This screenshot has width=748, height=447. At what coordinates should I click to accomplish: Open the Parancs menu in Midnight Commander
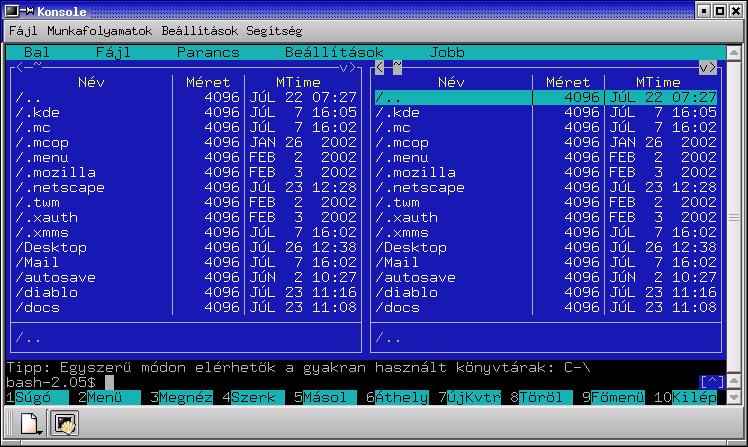(x=208, y=52)
